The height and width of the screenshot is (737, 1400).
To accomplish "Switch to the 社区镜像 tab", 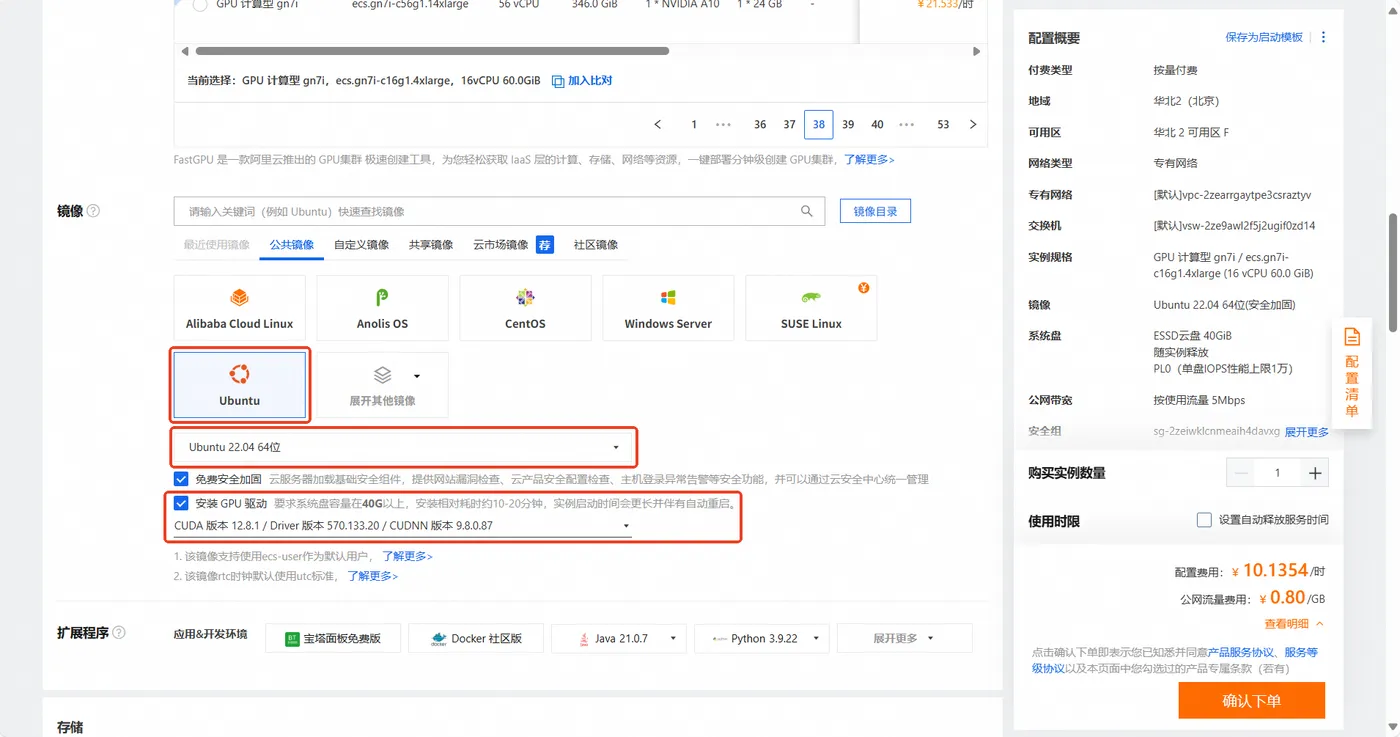I will pyautogui.click(x=595, y=245).
